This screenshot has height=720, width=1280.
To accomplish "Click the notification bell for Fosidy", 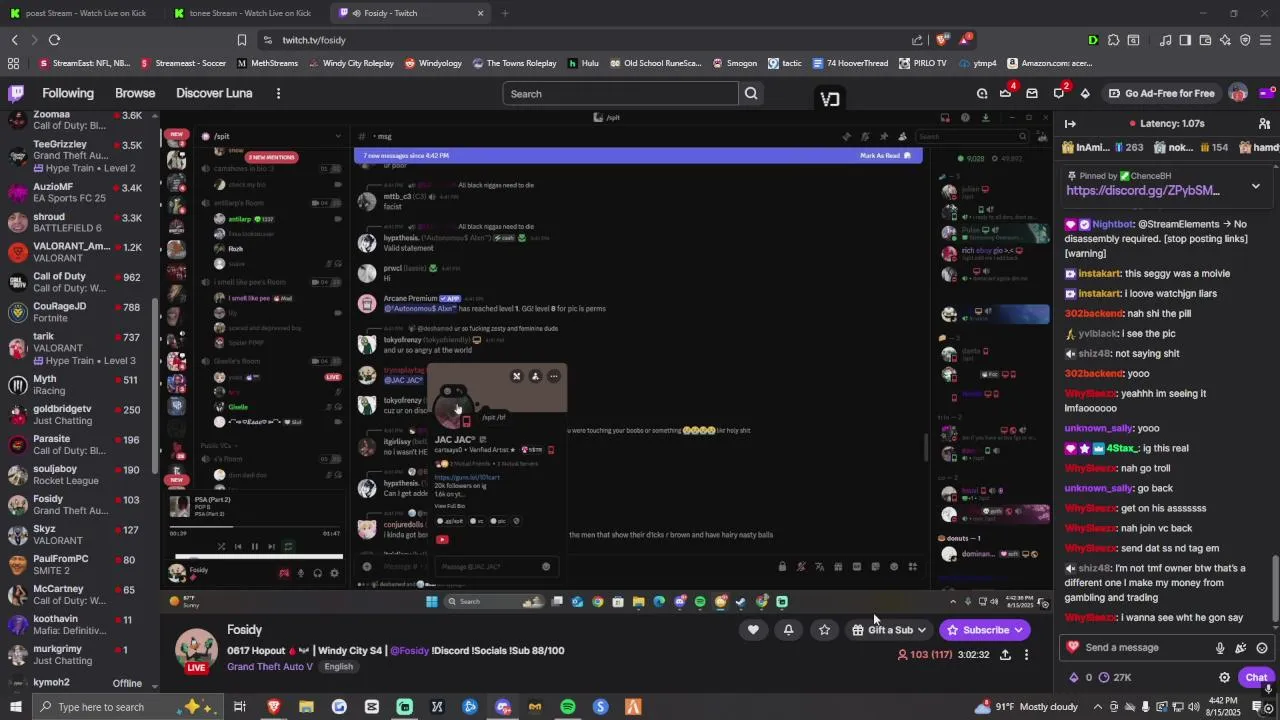I will point(788,630).
